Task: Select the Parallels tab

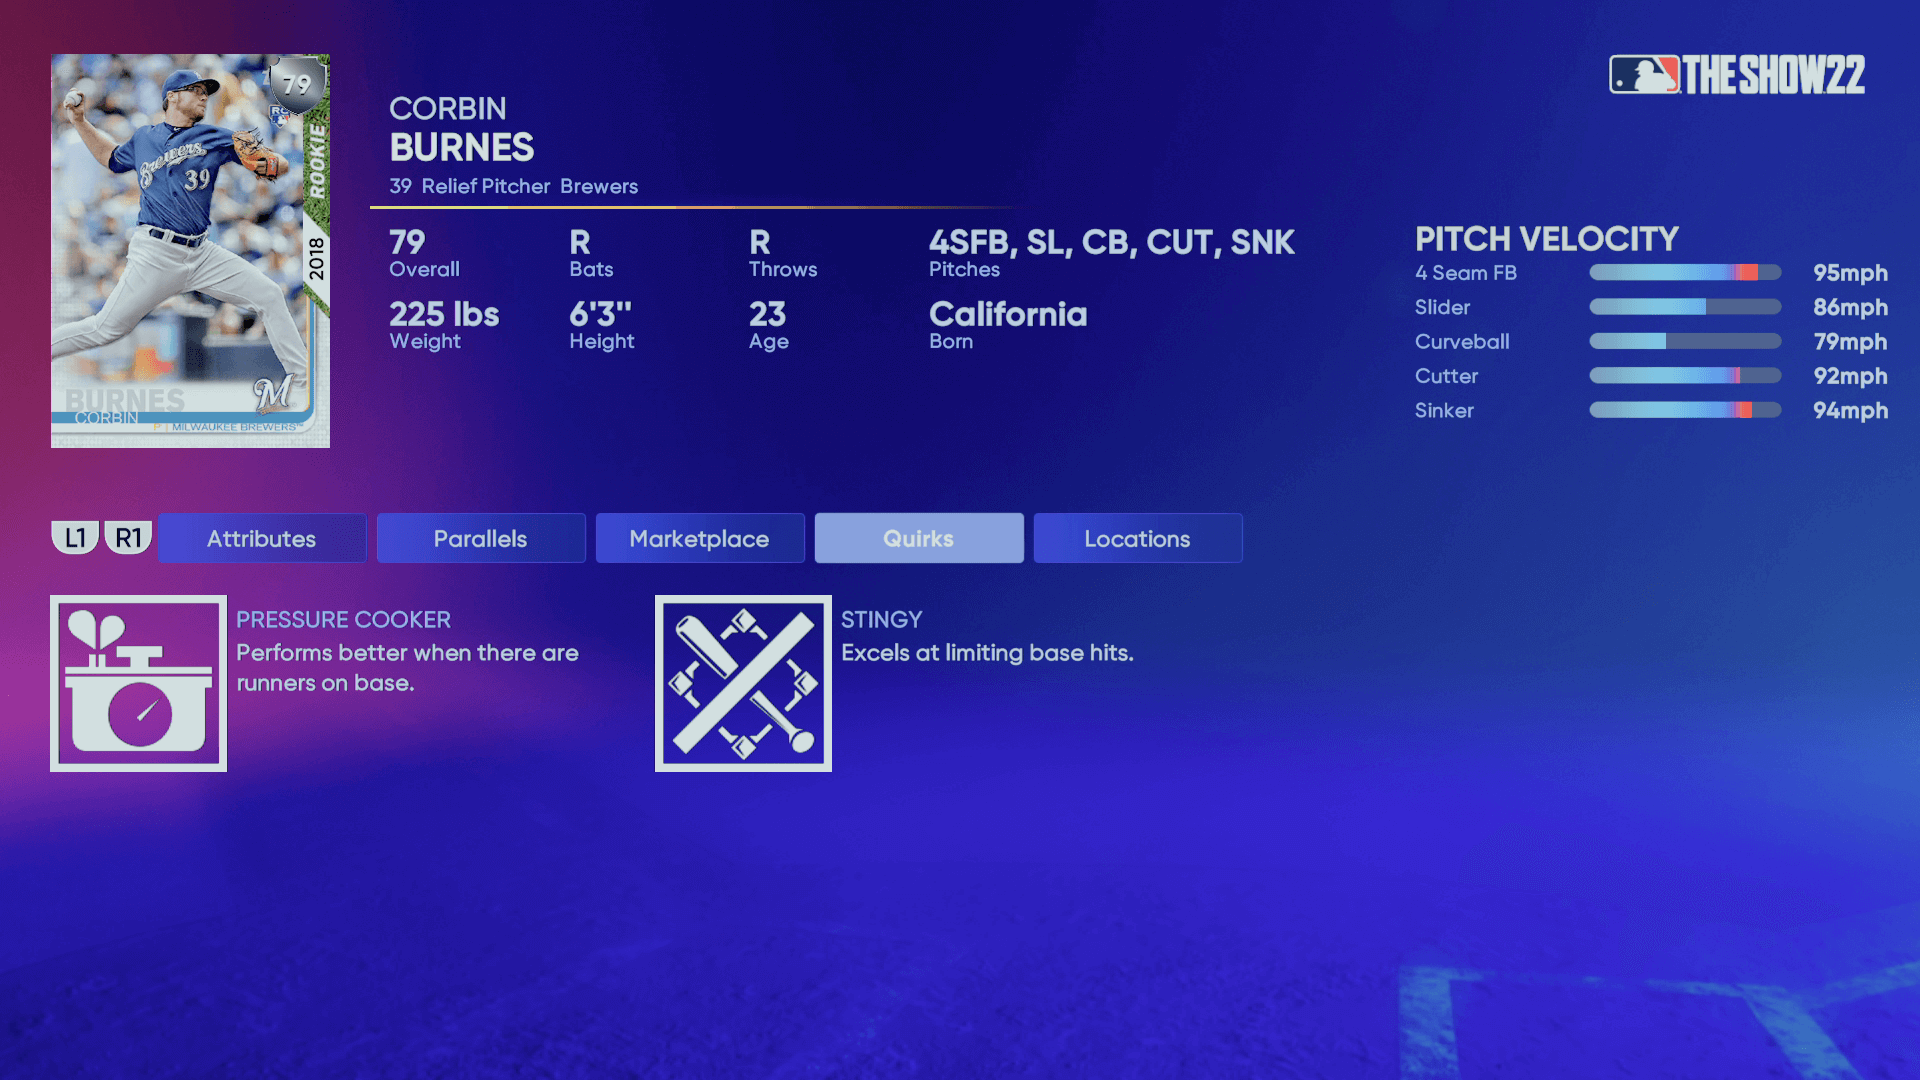Action: (480, 538)
